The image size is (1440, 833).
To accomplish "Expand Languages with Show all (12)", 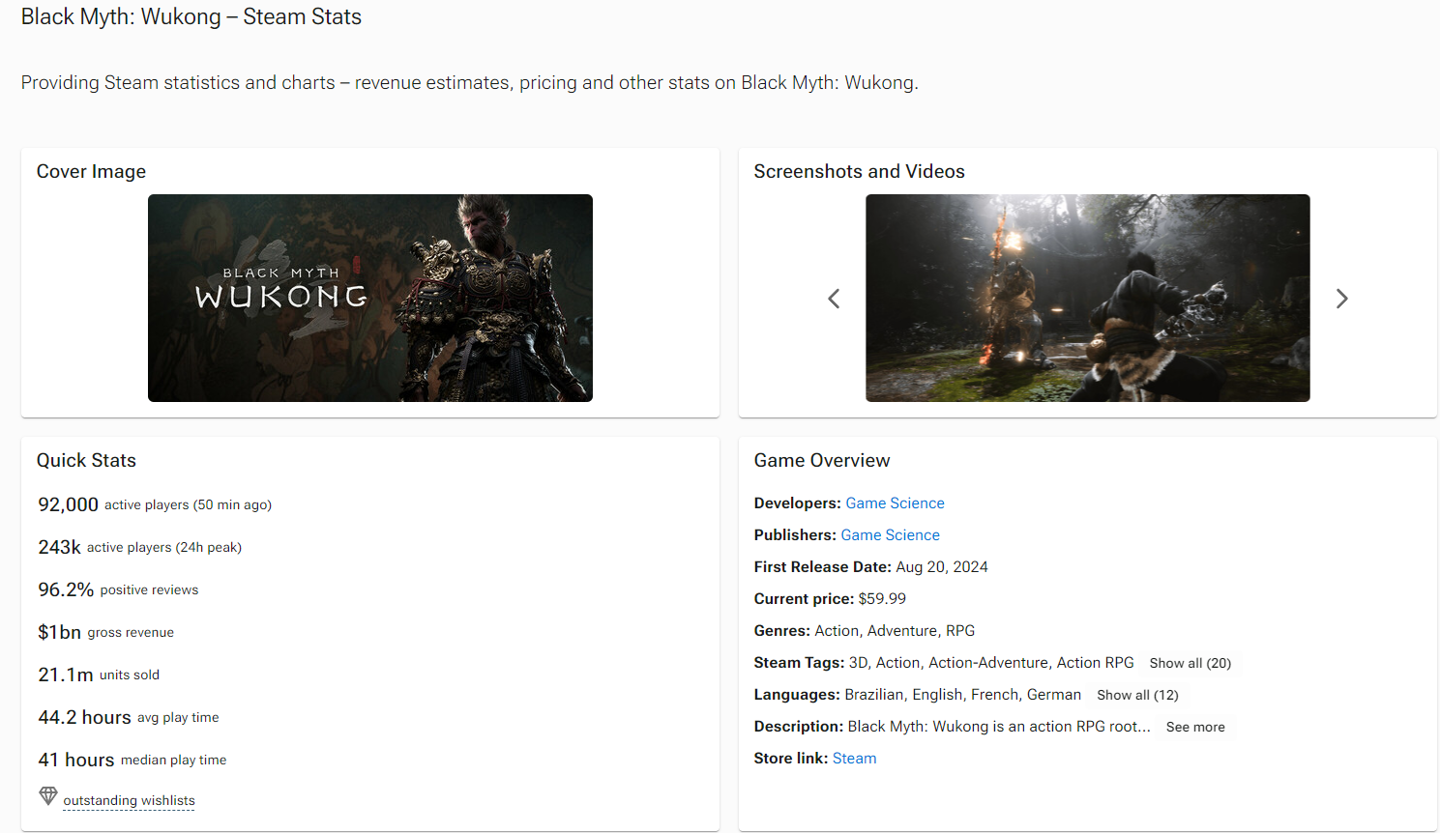I will (1138, 695).
